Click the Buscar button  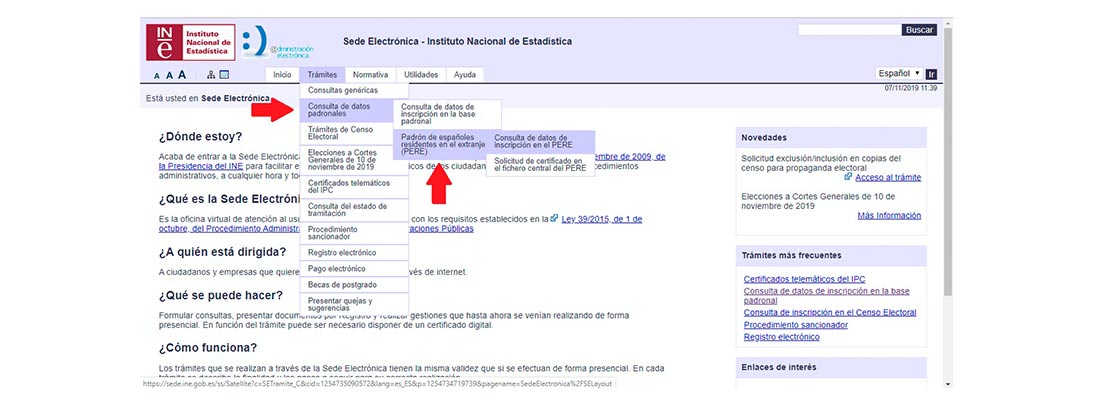click(919, 30)
